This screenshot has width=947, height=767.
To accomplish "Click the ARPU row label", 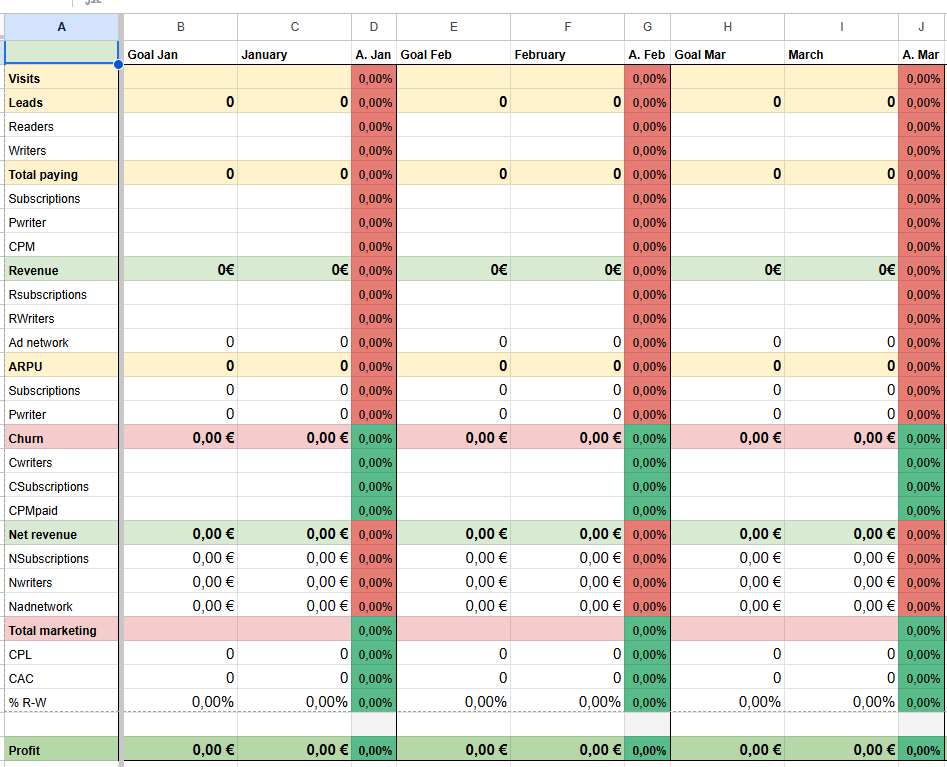I will coord(61,366).
